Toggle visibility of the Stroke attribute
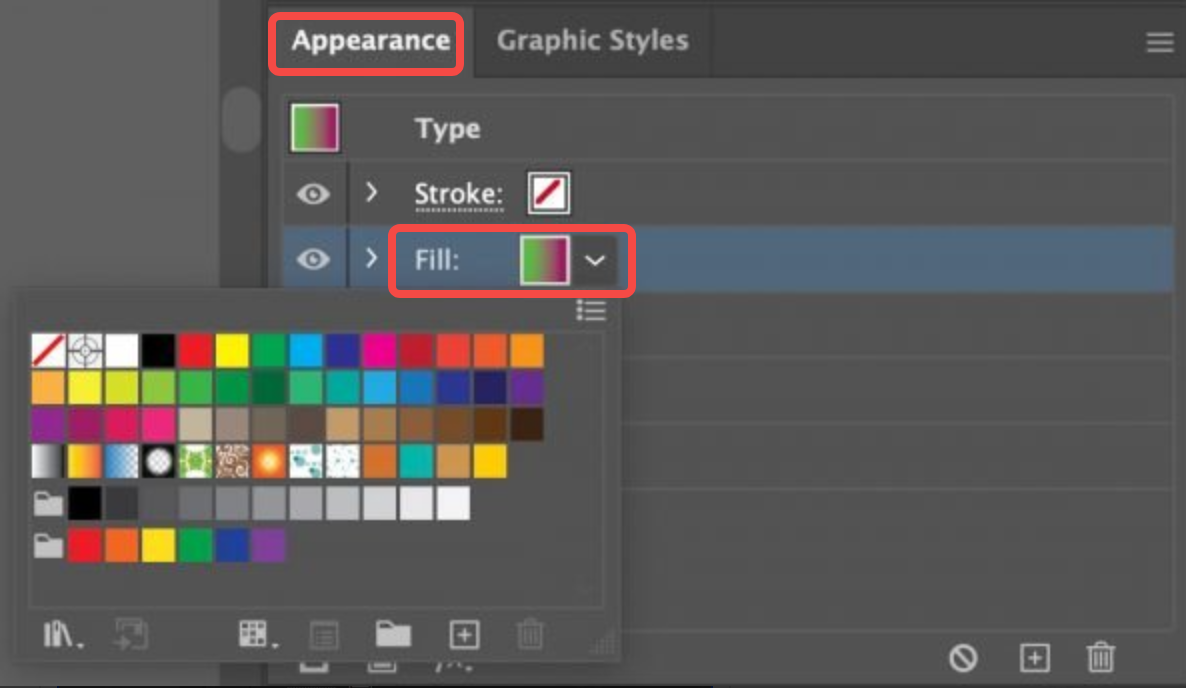This screenshot has height=688, width=1186. coord(314,194)
